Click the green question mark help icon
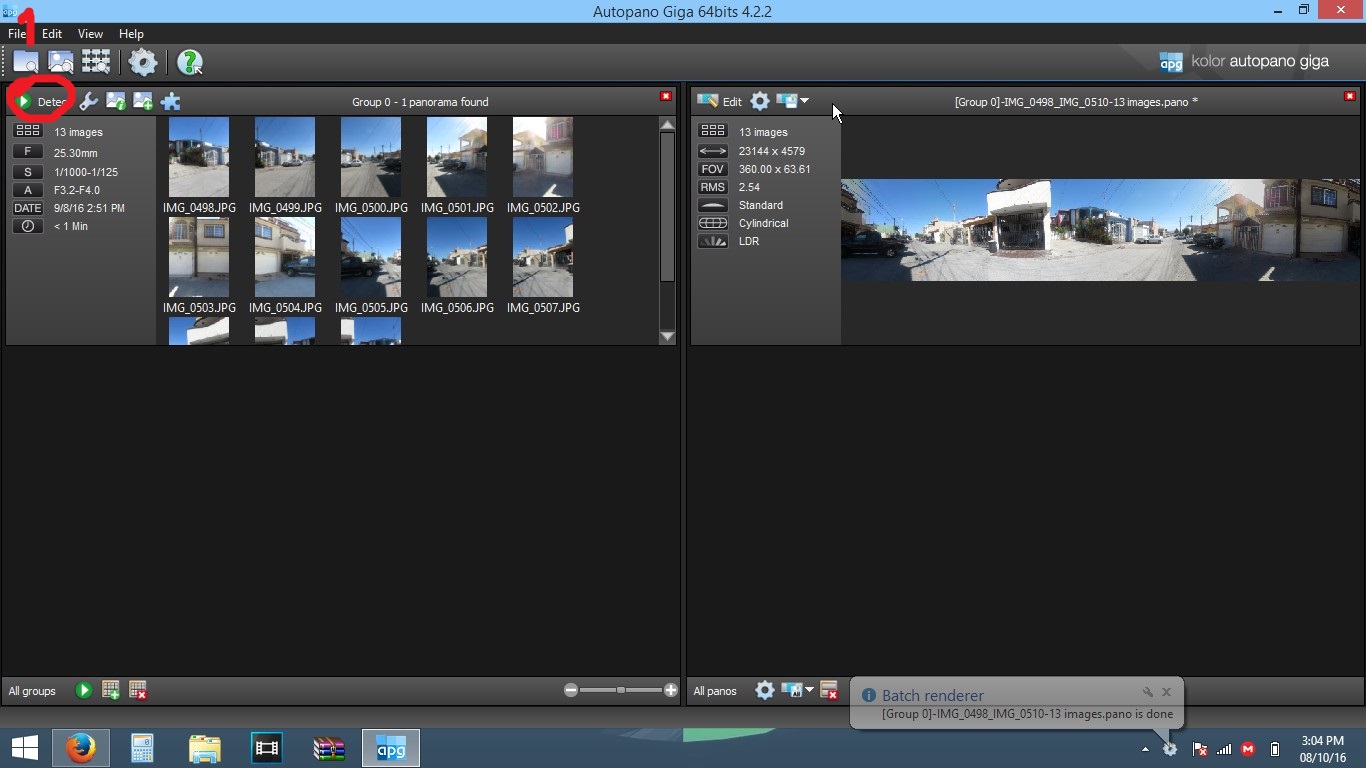The width and height of the screenshot is (1366, 768). [189, 62]
